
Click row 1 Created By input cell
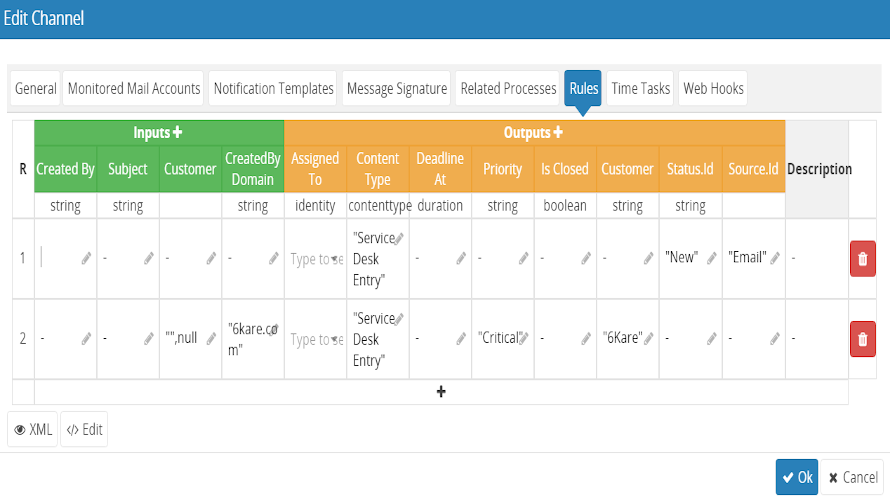click(60, 258)
